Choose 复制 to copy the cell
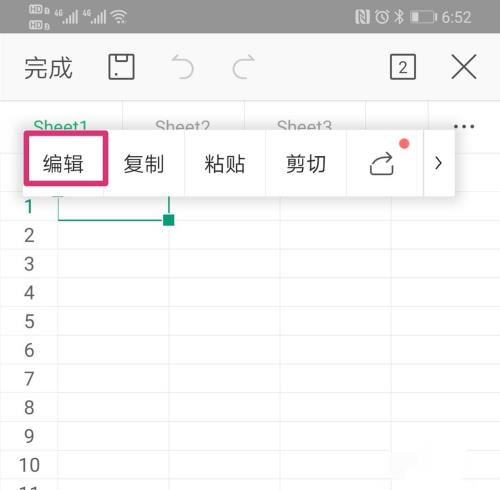The height and width of the screenshot is (490, 500). coord(144,164)
